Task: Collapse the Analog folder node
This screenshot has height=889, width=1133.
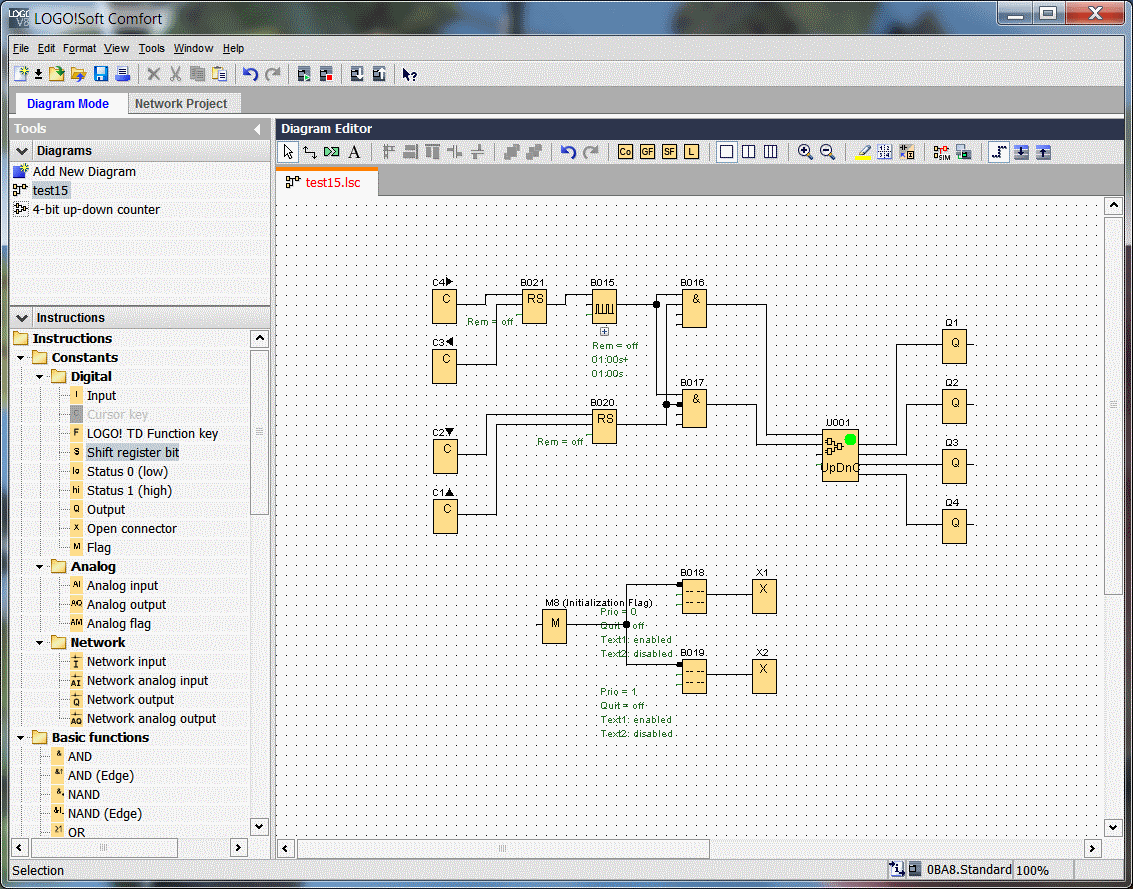Action: [x=40, y=567]
